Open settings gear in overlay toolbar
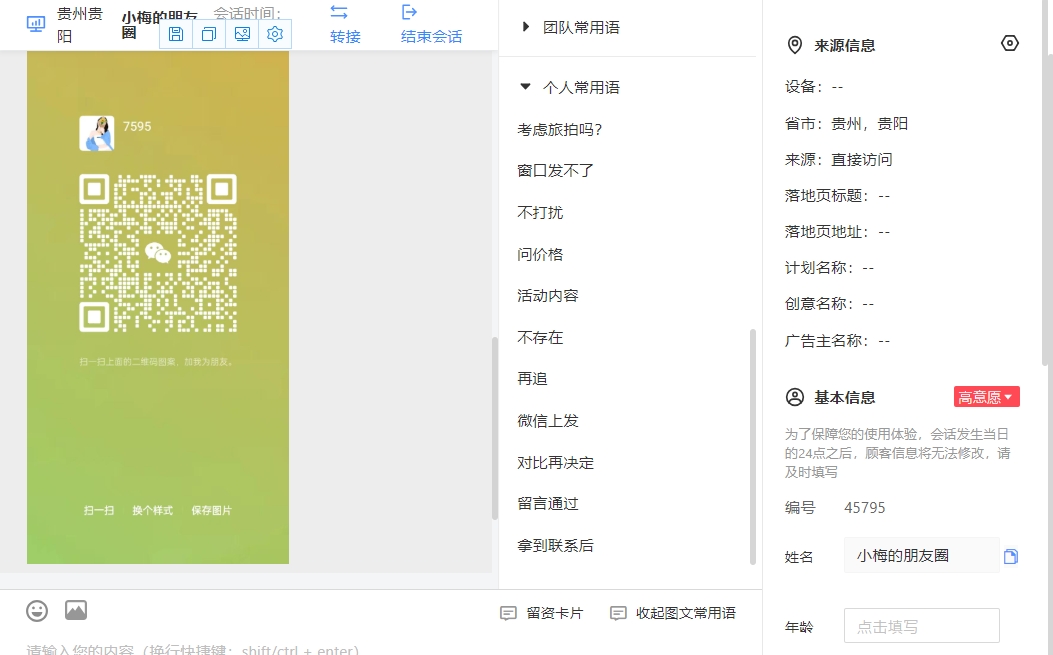Viewport: 1053px width, 655px height. pos(275,34)
